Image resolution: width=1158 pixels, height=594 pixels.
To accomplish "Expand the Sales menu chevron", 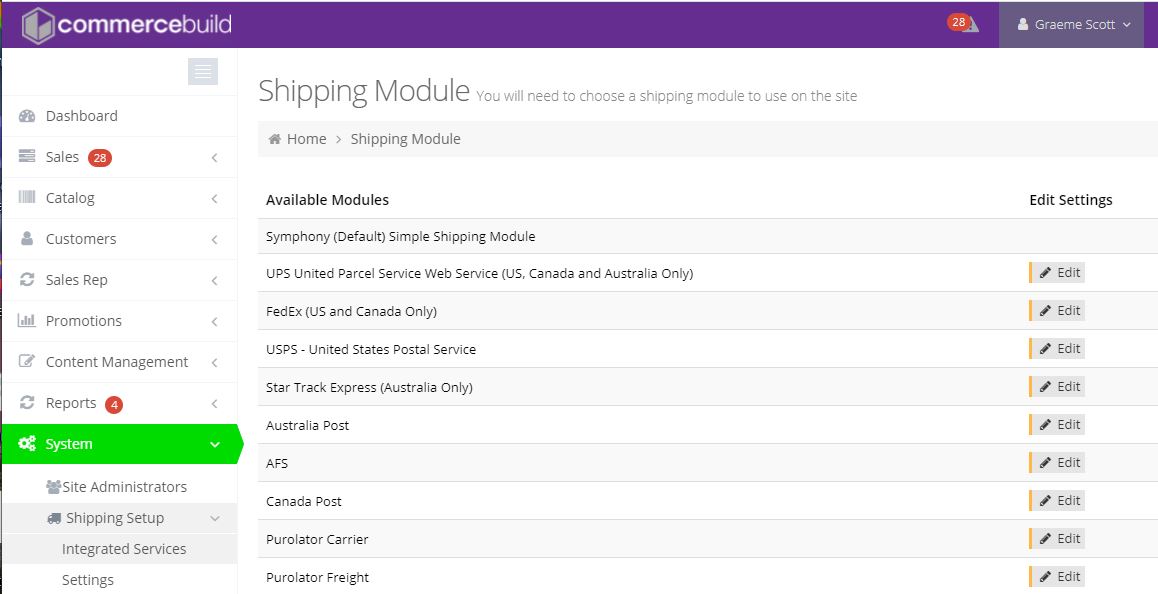I will pos(213,157).
